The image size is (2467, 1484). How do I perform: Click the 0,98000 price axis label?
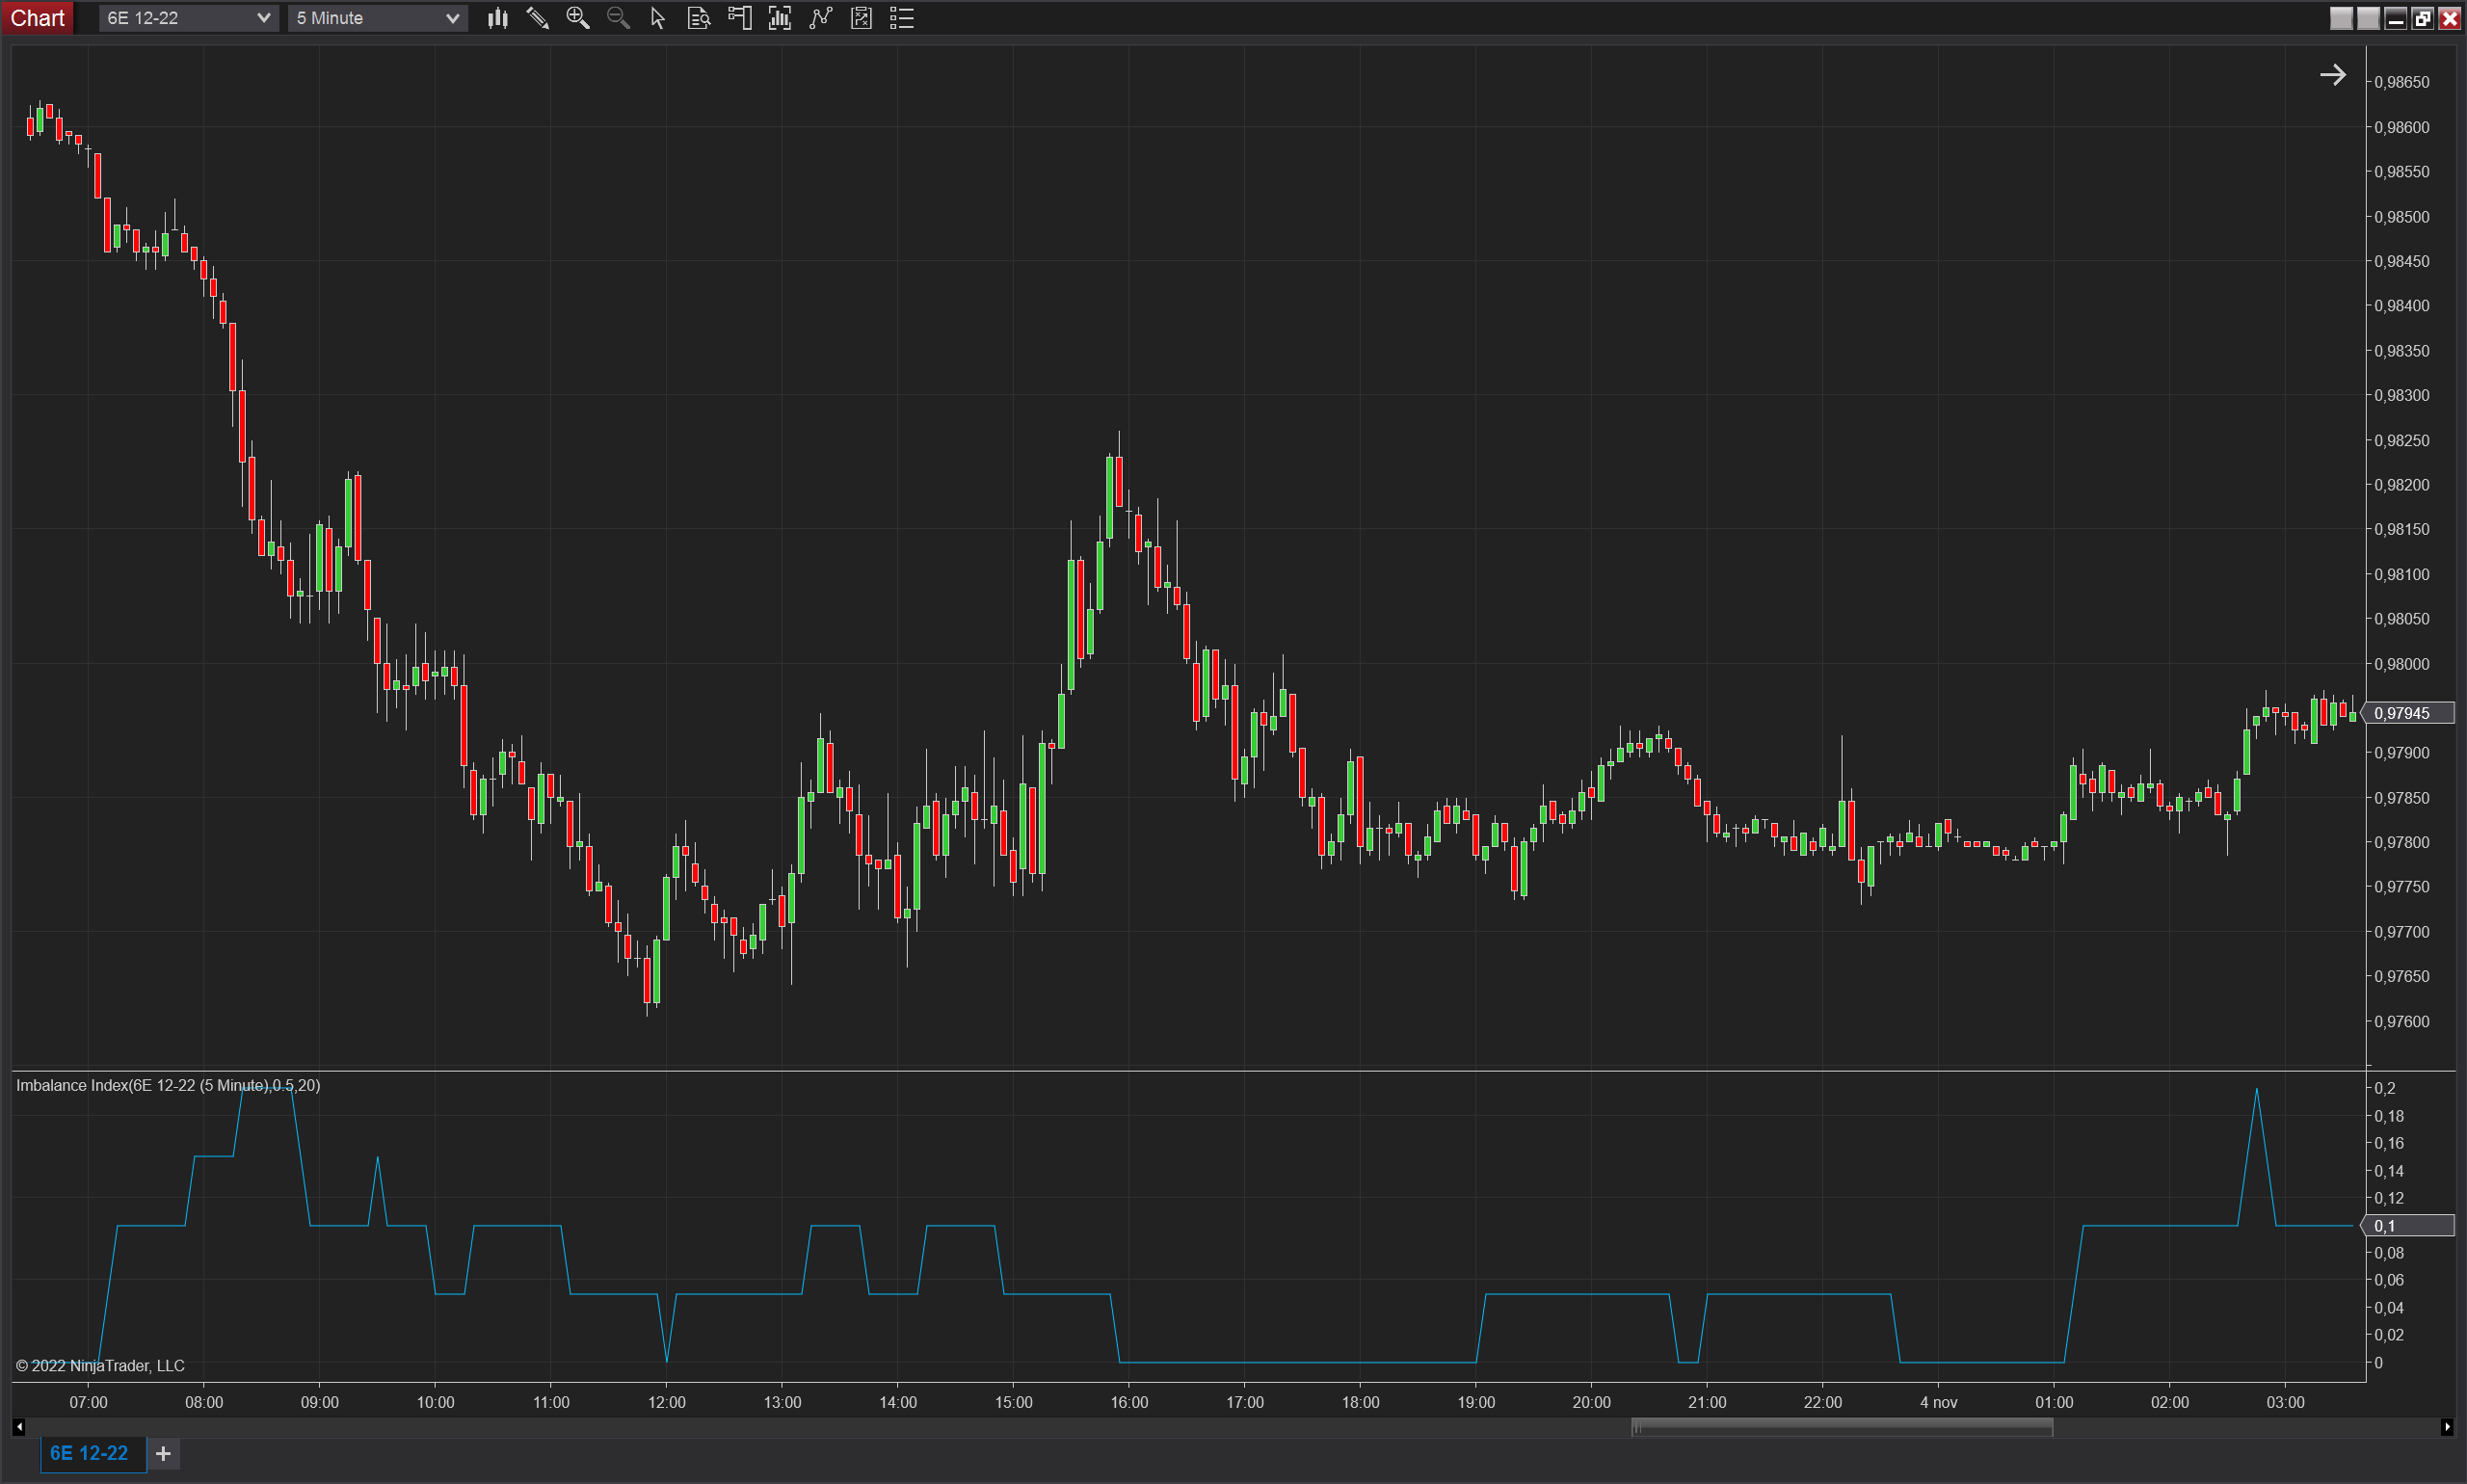[2402, 664]
